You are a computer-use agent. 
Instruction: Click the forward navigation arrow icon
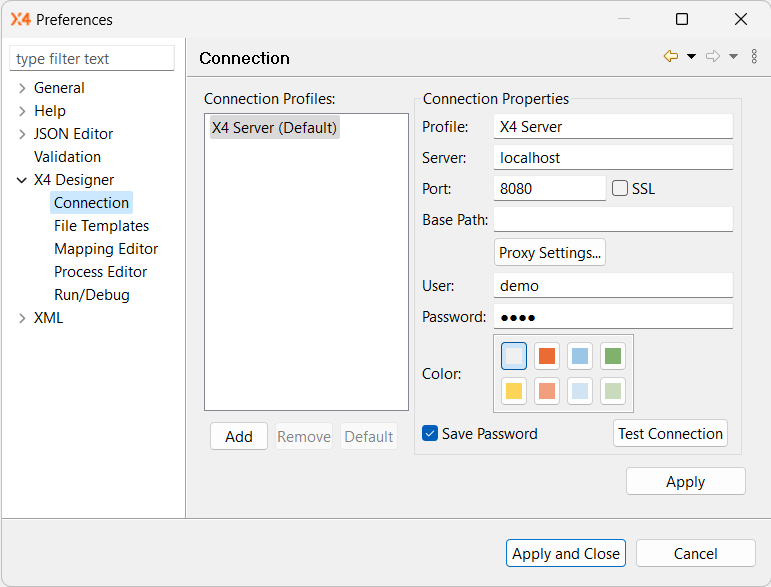(713, 57)
